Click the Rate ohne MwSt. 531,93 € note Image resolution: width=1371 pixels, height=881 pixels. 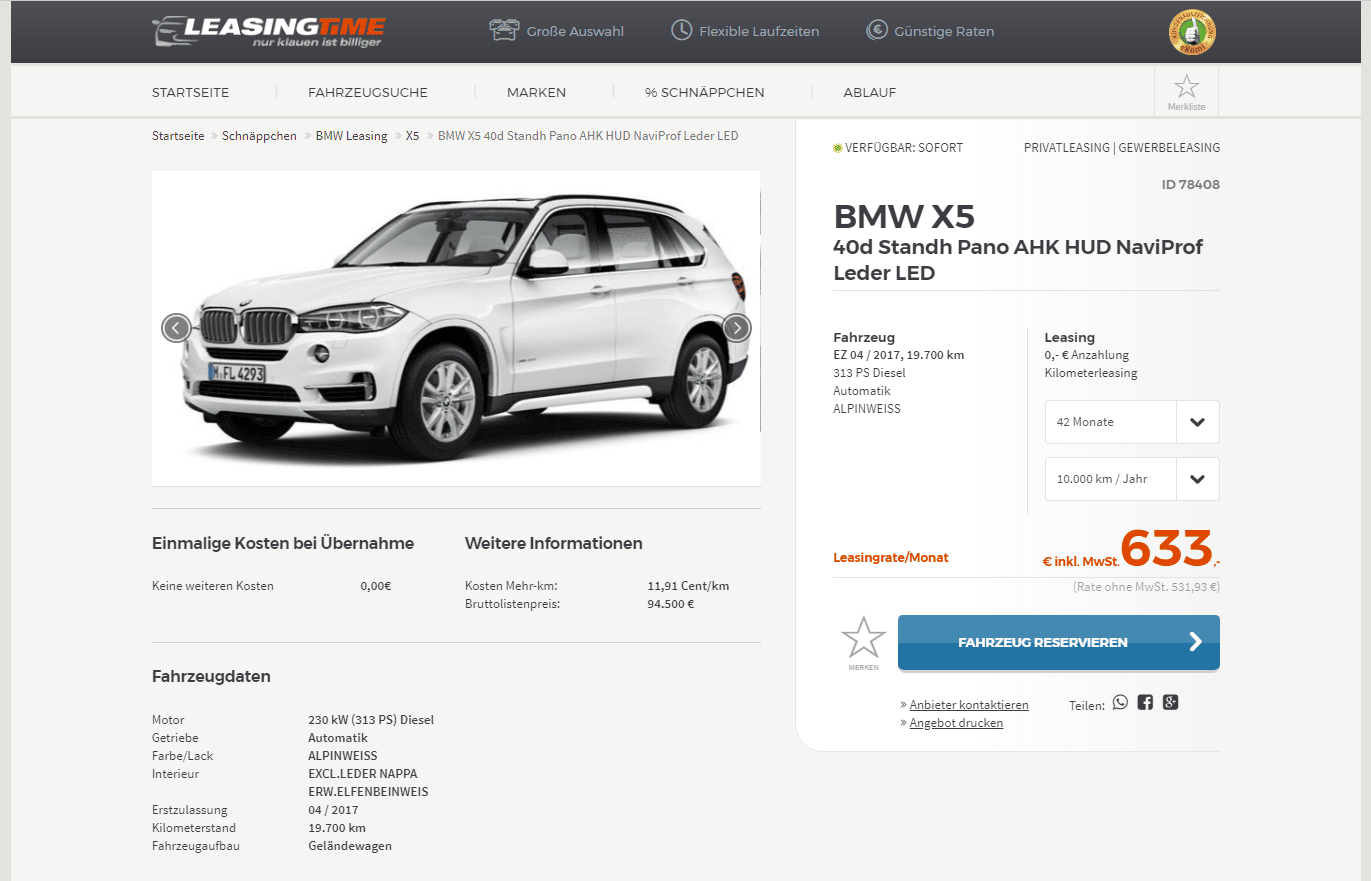click(1146, 588)
